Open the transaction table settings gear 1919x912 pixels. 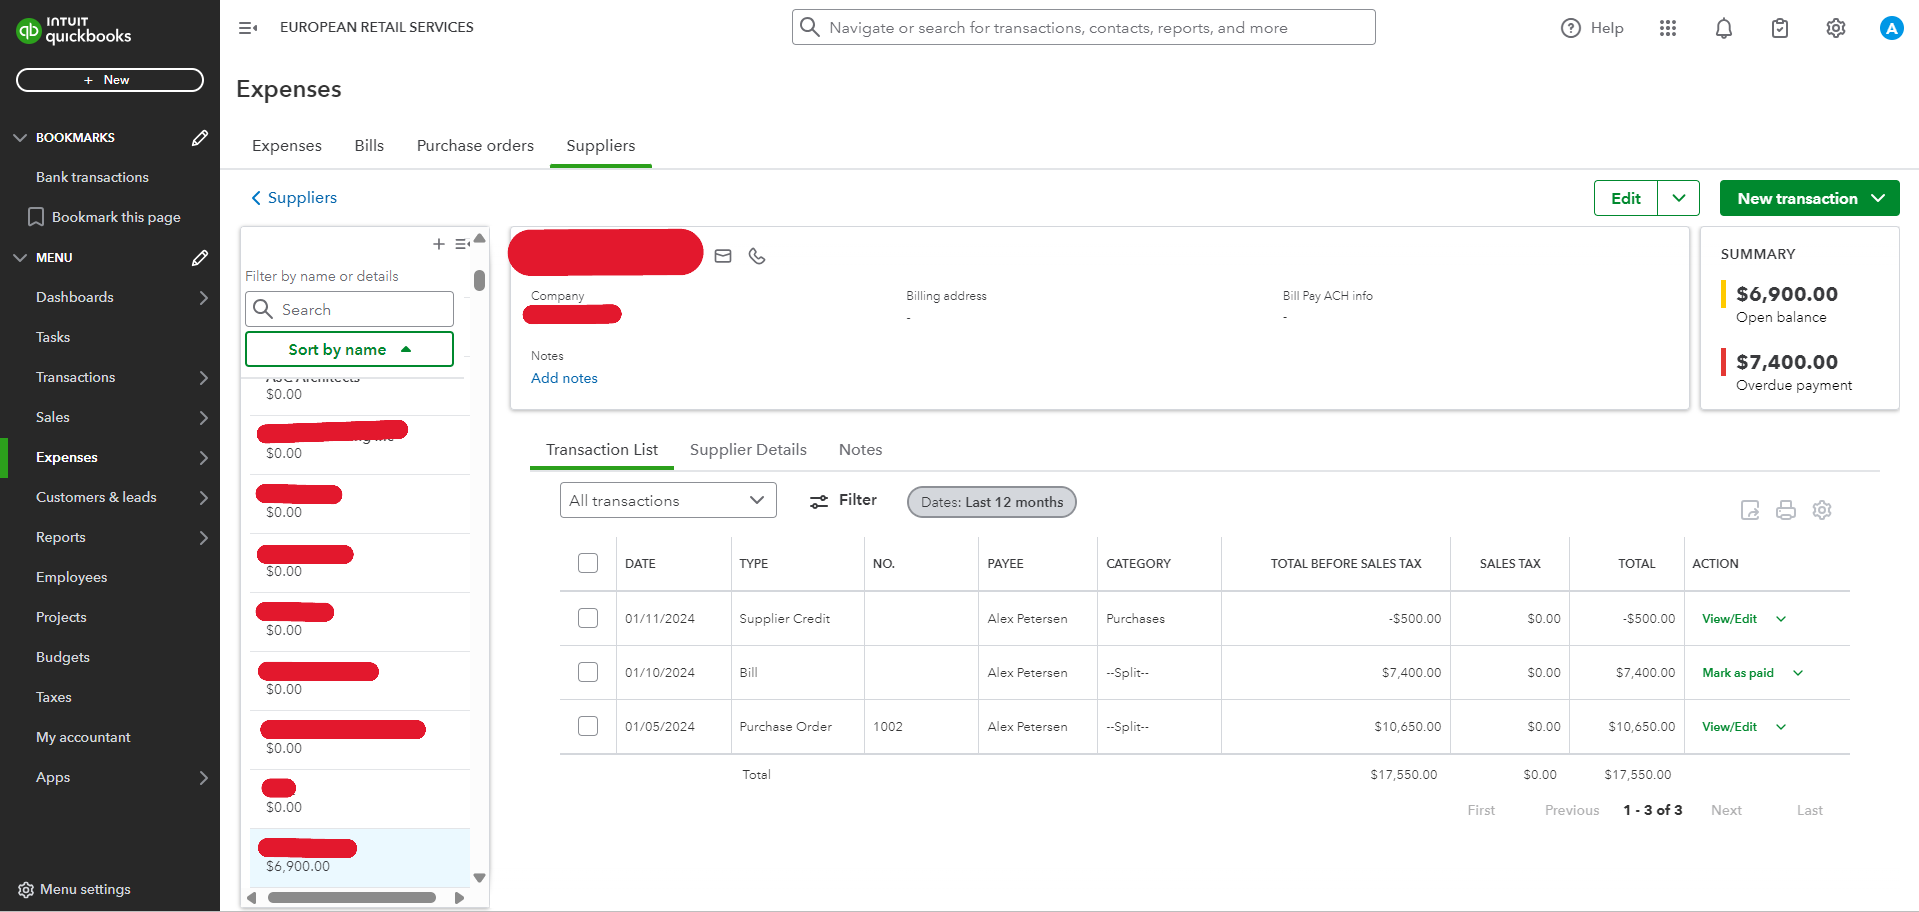point(1821,511)
